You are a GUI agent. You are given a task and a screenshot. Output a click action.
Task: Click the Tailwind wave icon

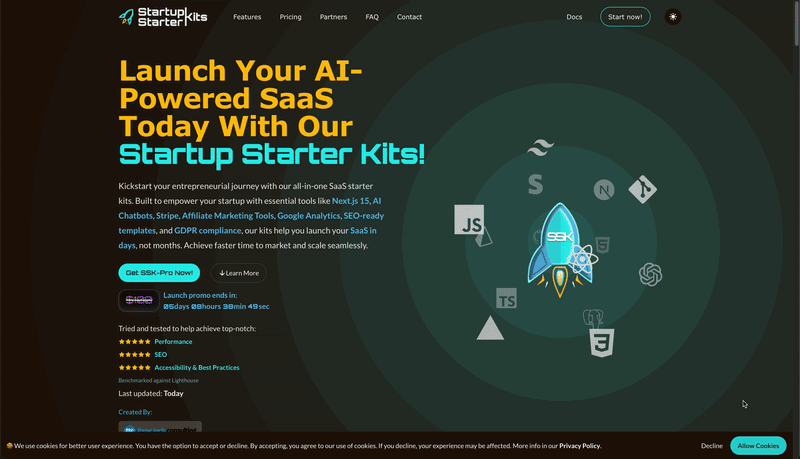(x=541, y=148)
